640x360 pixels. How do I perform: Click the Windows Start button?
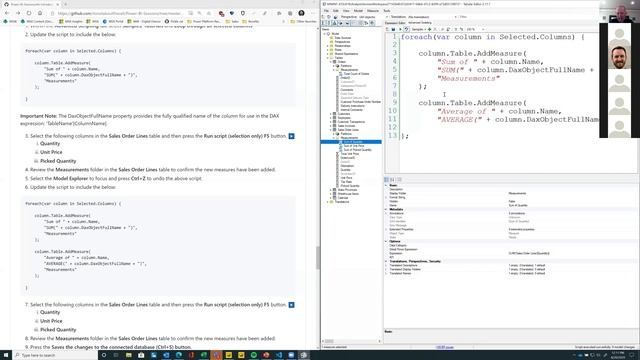pos(6,355)
